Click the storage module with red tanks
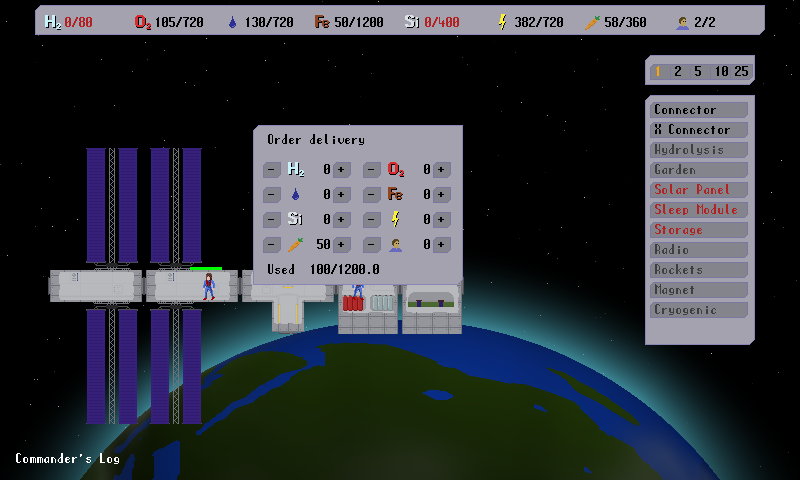The image size is (800, 480). pos(368,308)
